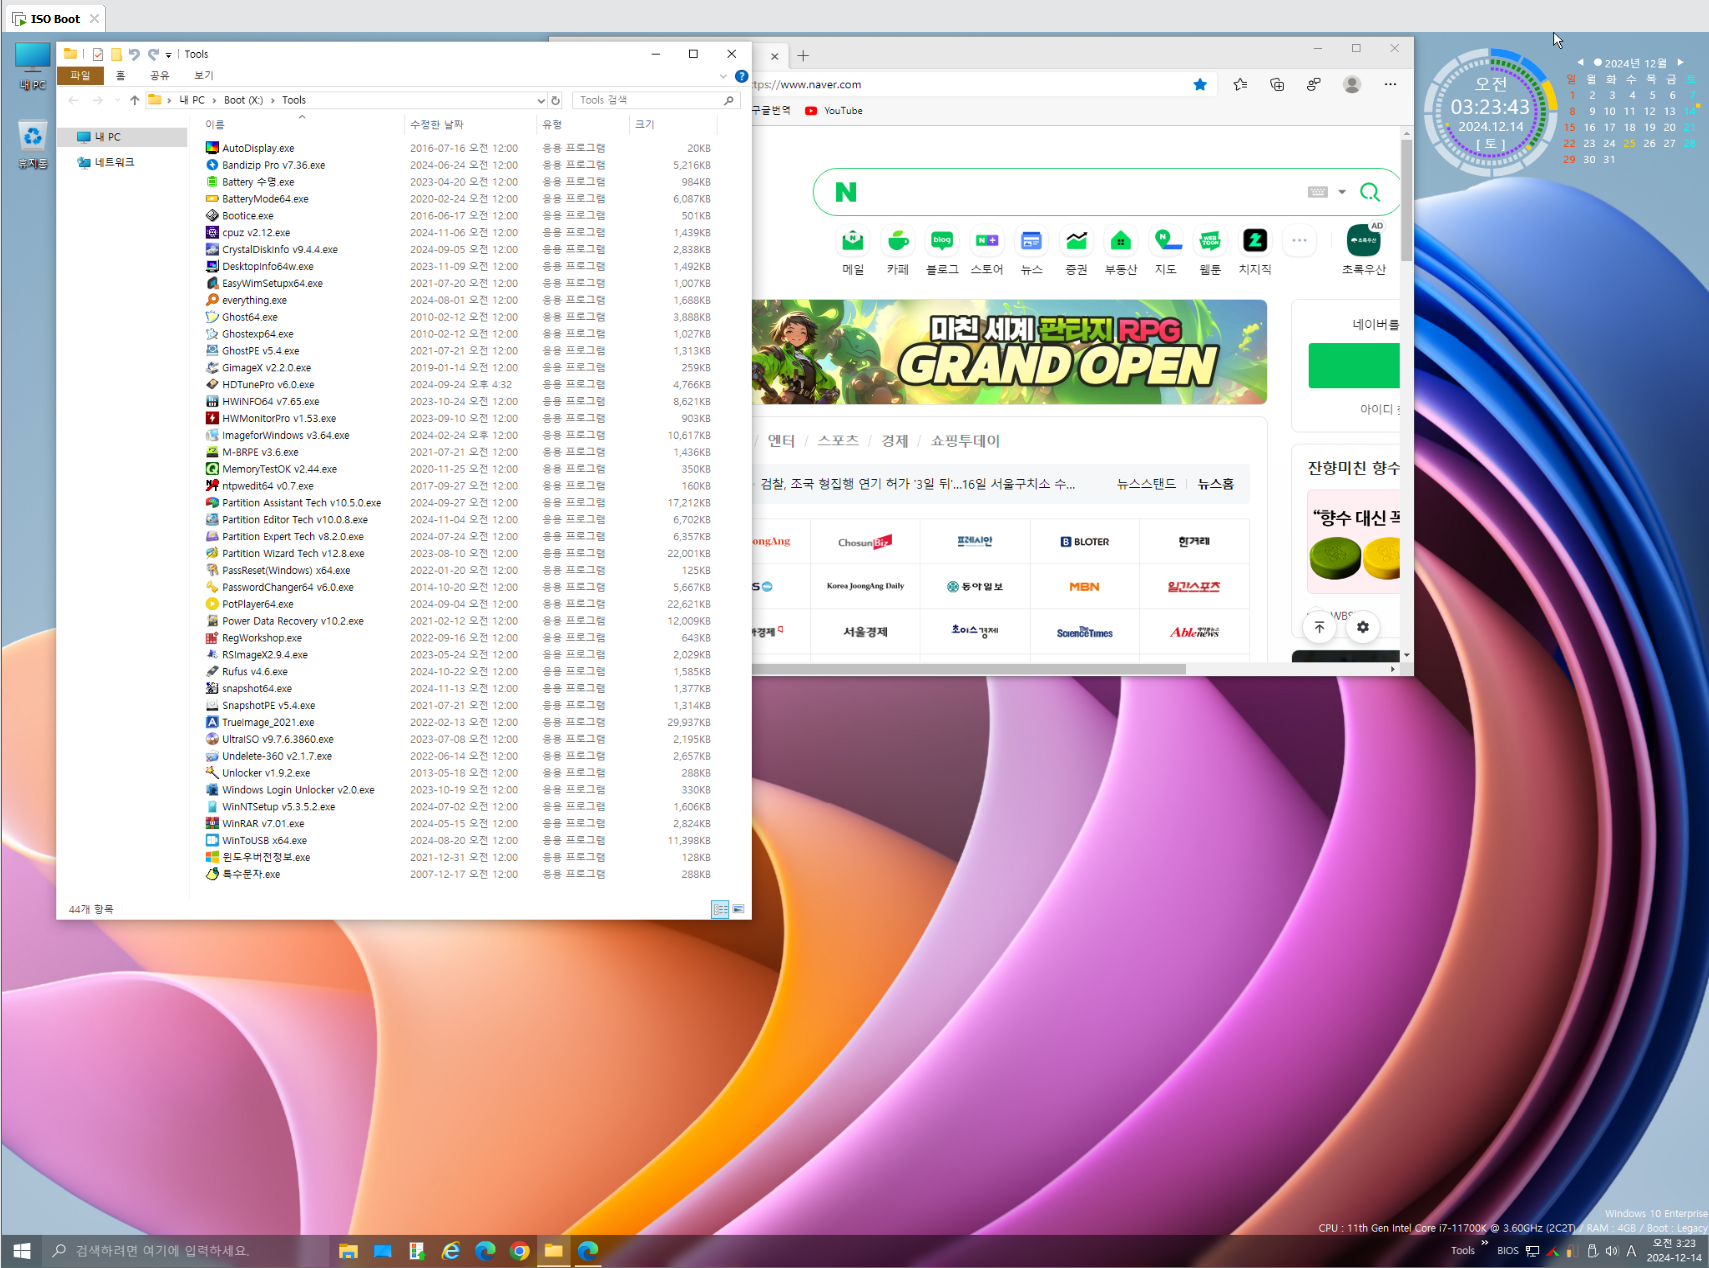
Task: Click the Explorer help question mark icon
Action: (741, 76)
